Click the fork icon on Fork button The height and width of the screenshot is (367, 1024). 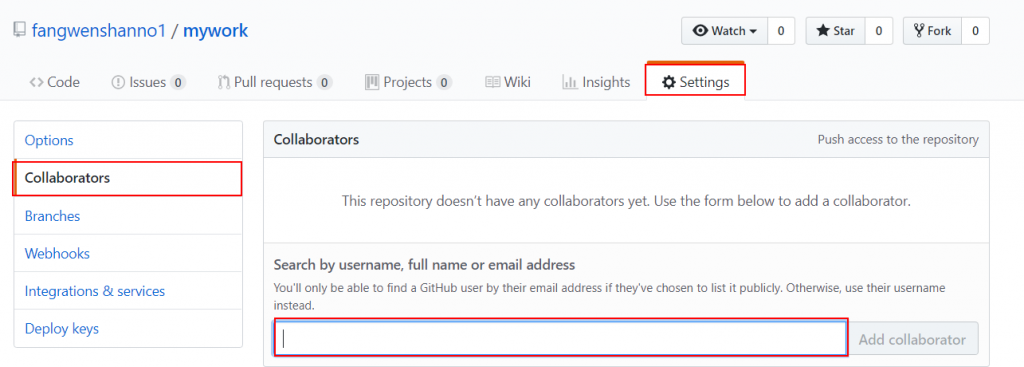[920, 31]
